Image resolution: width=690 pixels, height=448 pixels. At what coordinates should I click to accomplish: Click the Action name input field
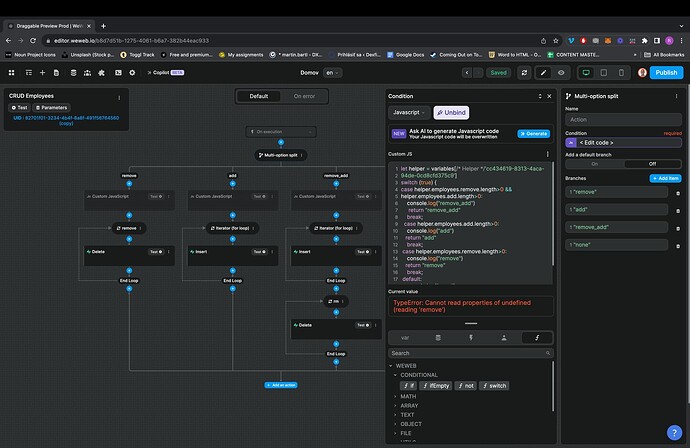[x=623, y=120]
